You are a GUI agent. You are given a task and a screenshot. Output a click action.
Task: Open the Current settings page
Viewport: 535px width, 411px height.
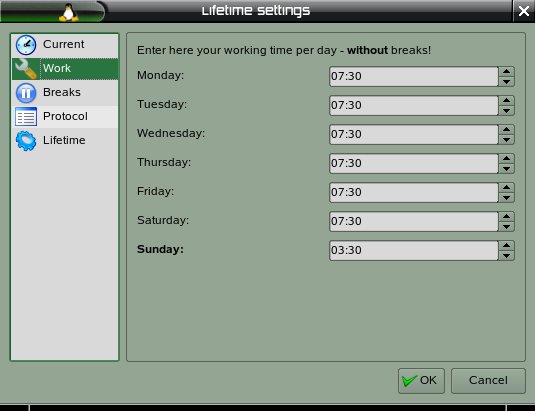point(65,45)
